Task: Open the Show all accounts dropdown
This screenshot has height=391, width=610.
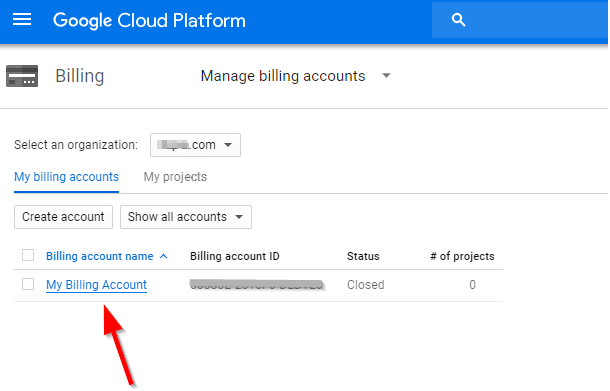Action: click(186, 217)
